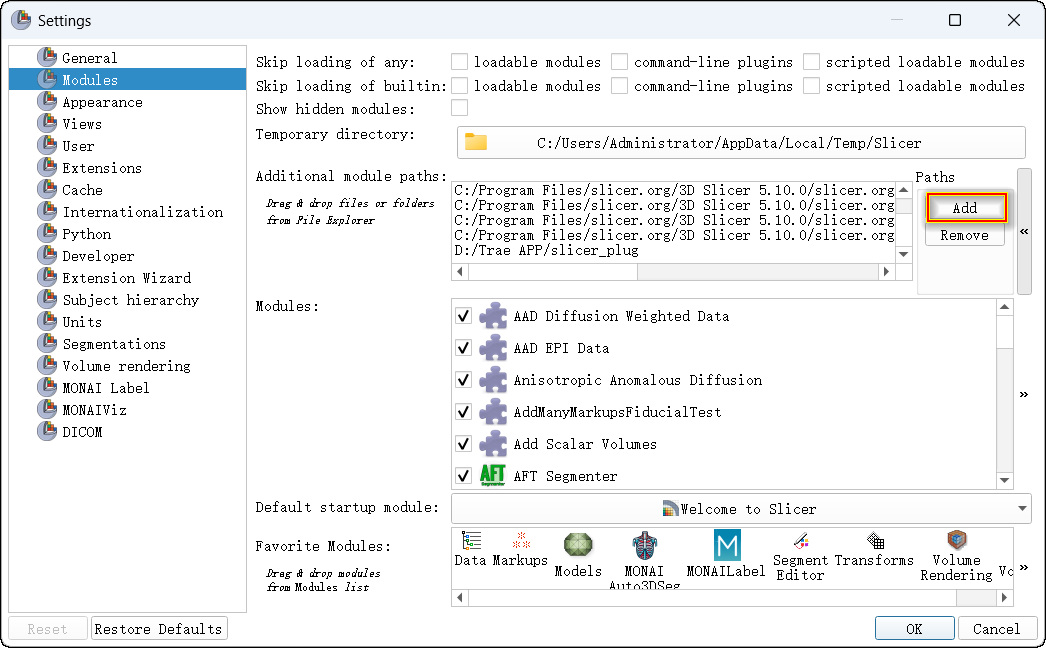Image resolution: width=1046 pixels, height=648 pixels.
Task: Enable the Show hidden modules checkbox
Action: tap(460, 108)
